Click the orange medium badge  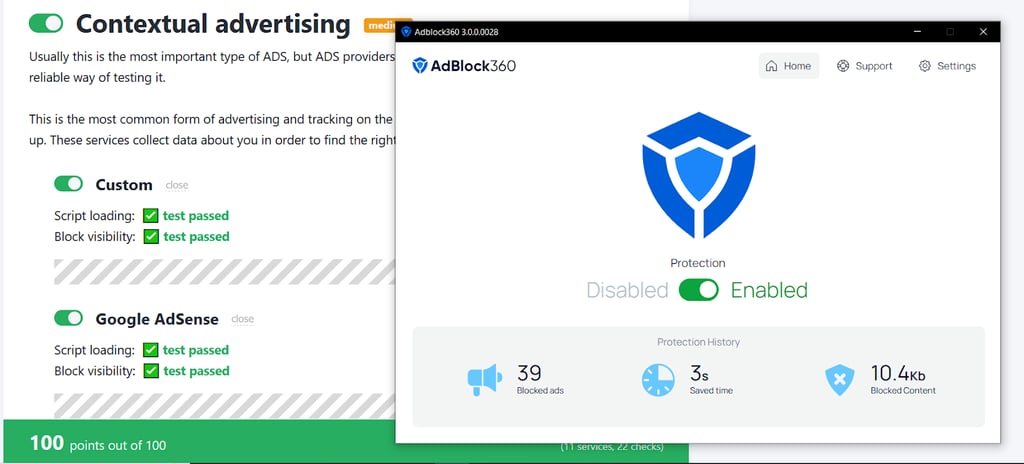click(x=380, y=25)
